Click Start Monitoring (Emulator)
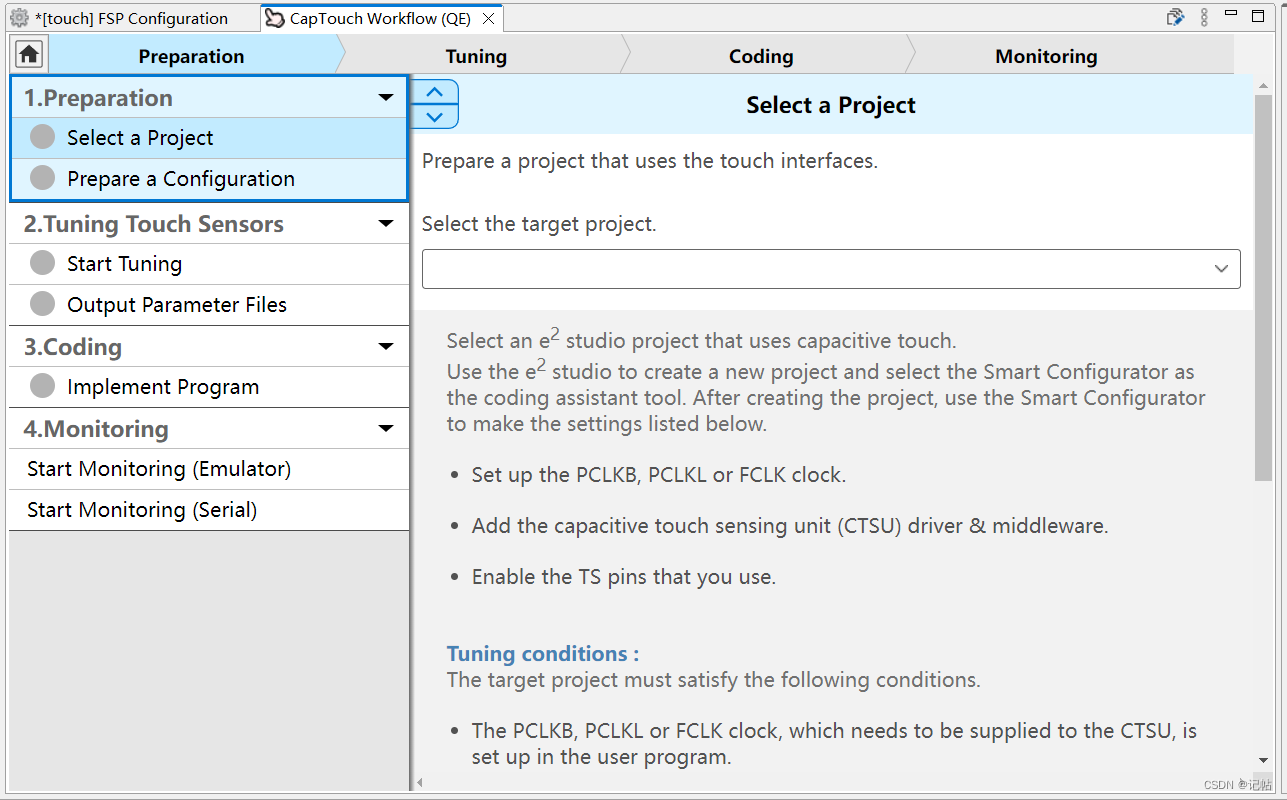Screen dimensions: 1287x800 point(159,469)
